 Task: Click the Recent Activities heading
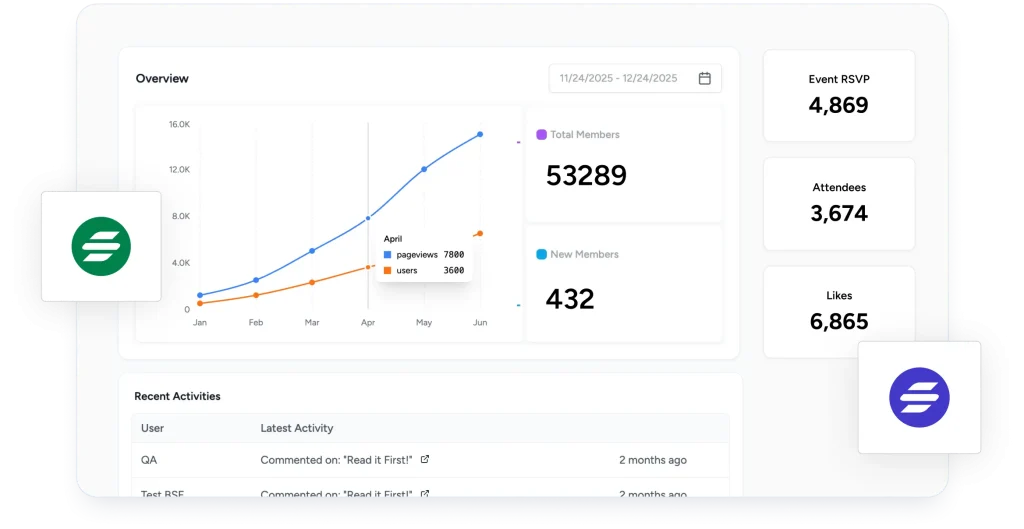pos(177,396)
